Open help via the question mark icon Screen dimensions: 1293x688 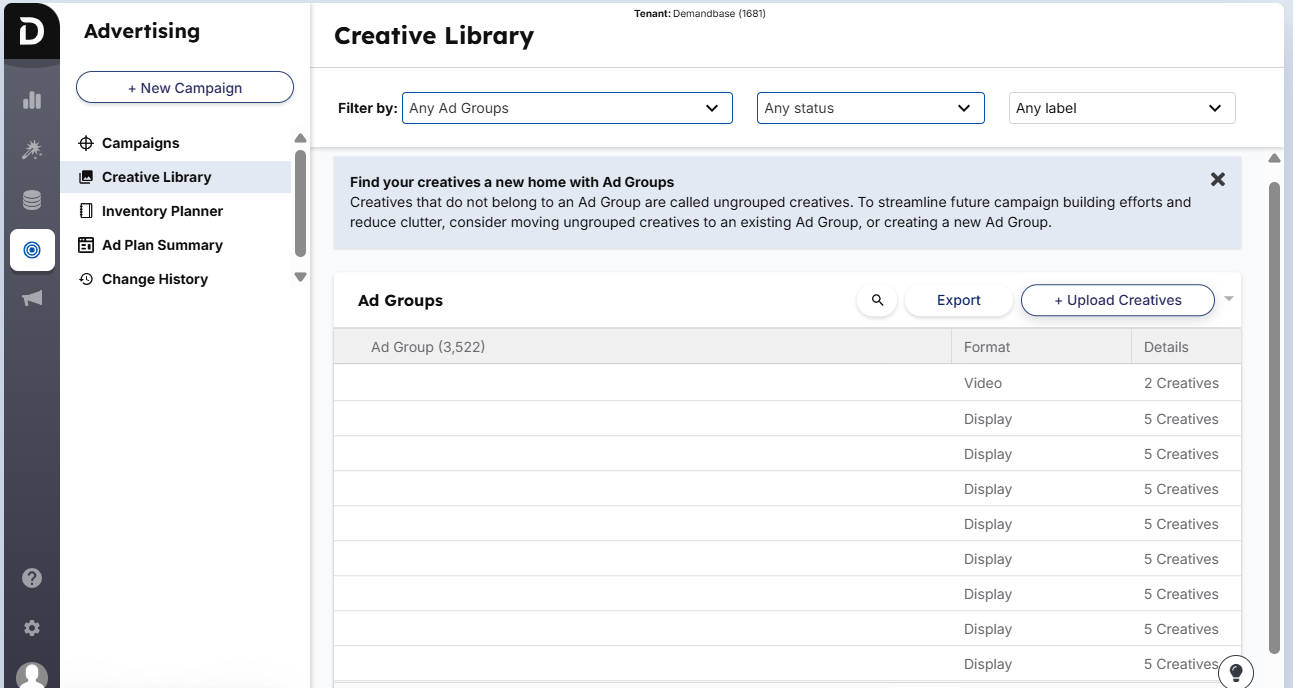click(31, 577)
